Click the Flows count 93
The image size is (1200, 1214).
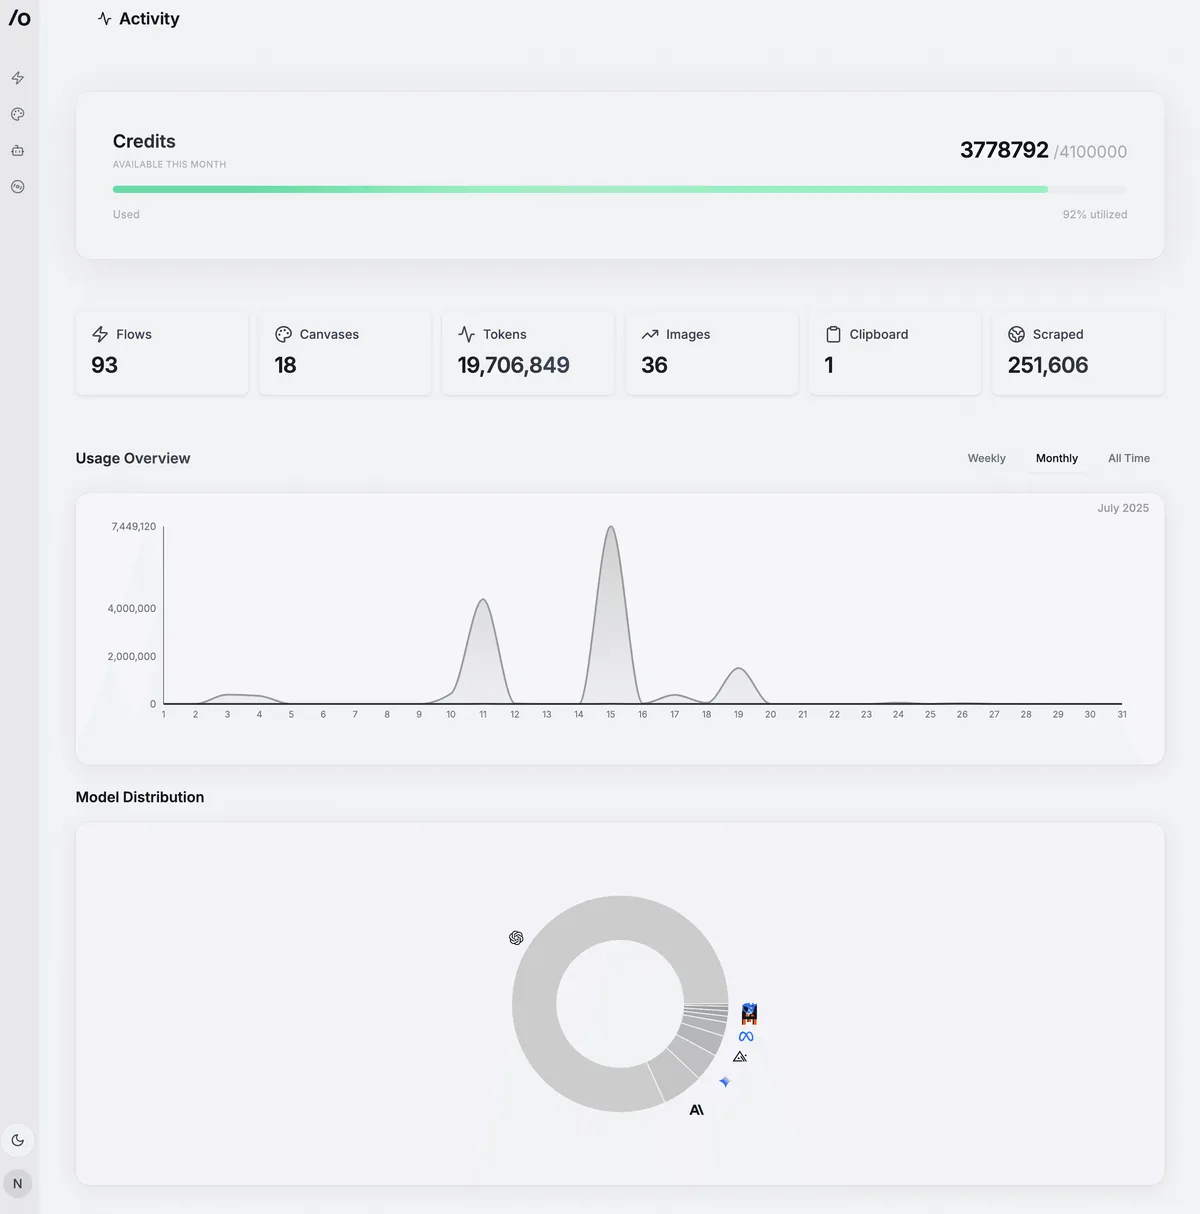tap(104, 365)
